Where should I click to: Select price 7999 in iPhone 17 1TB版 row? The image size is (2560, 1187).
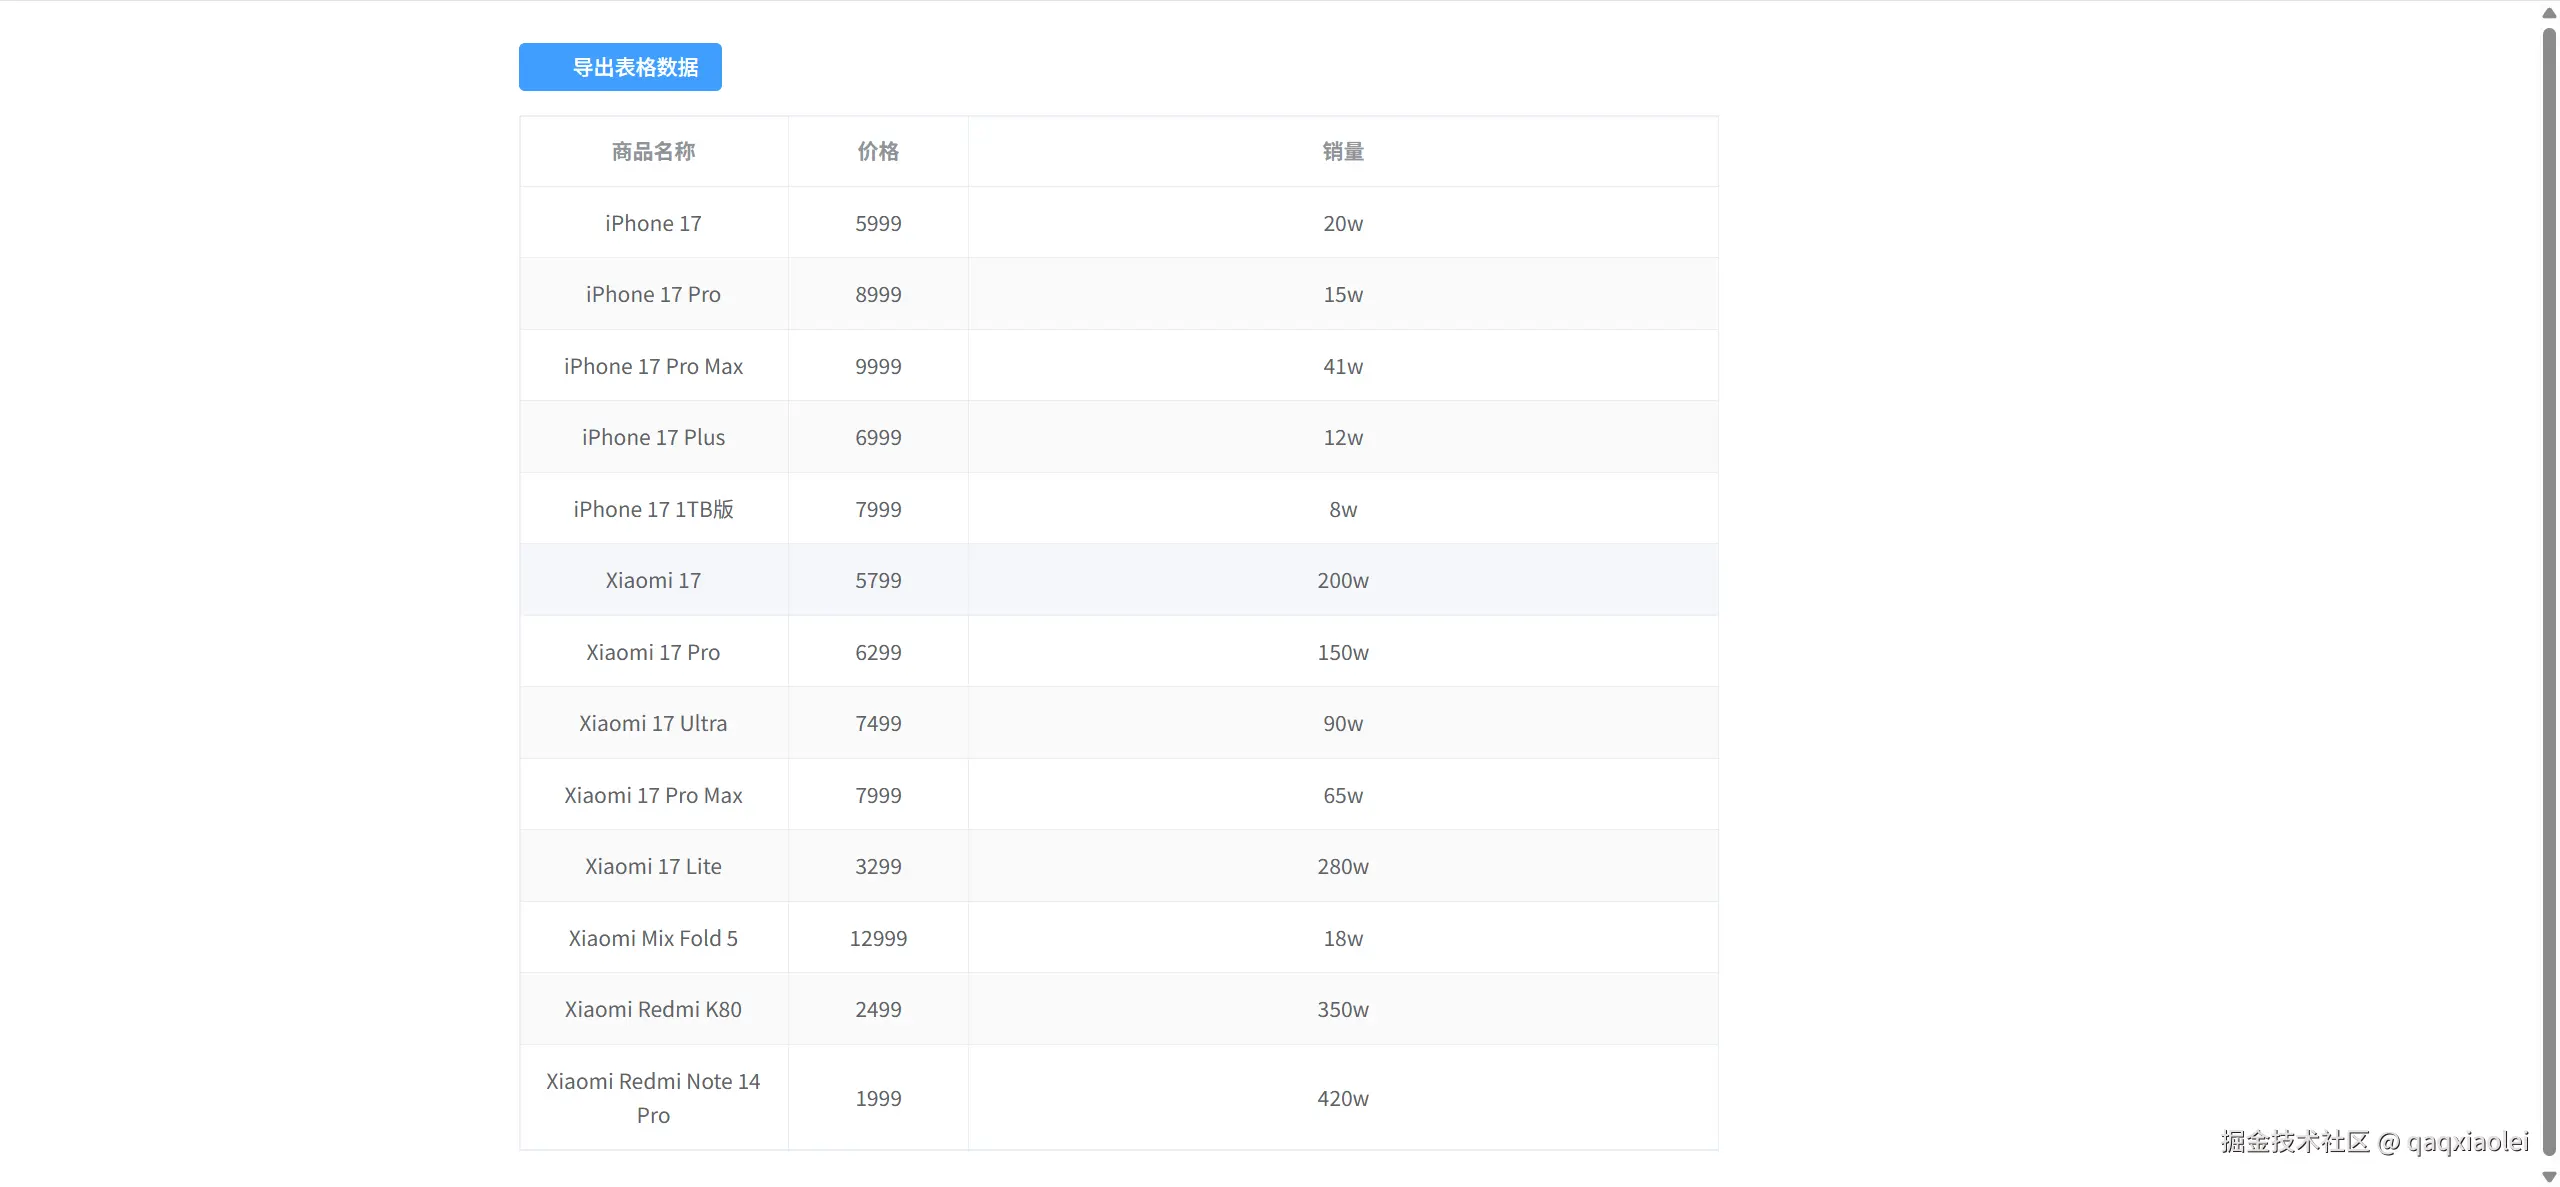pos(878,509)
